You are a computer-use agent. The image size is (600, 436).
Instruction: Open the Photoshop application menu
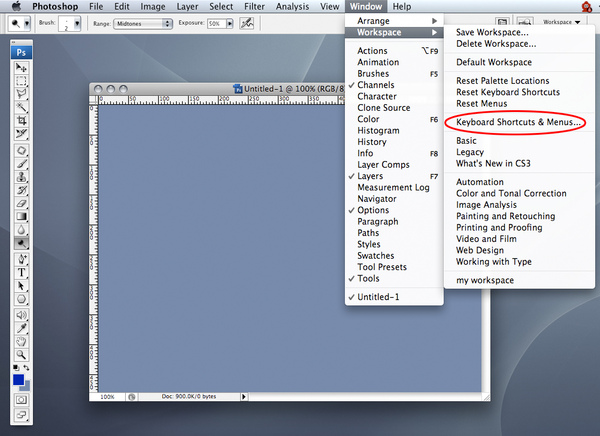pyautogui.click(x=55, y=7)
